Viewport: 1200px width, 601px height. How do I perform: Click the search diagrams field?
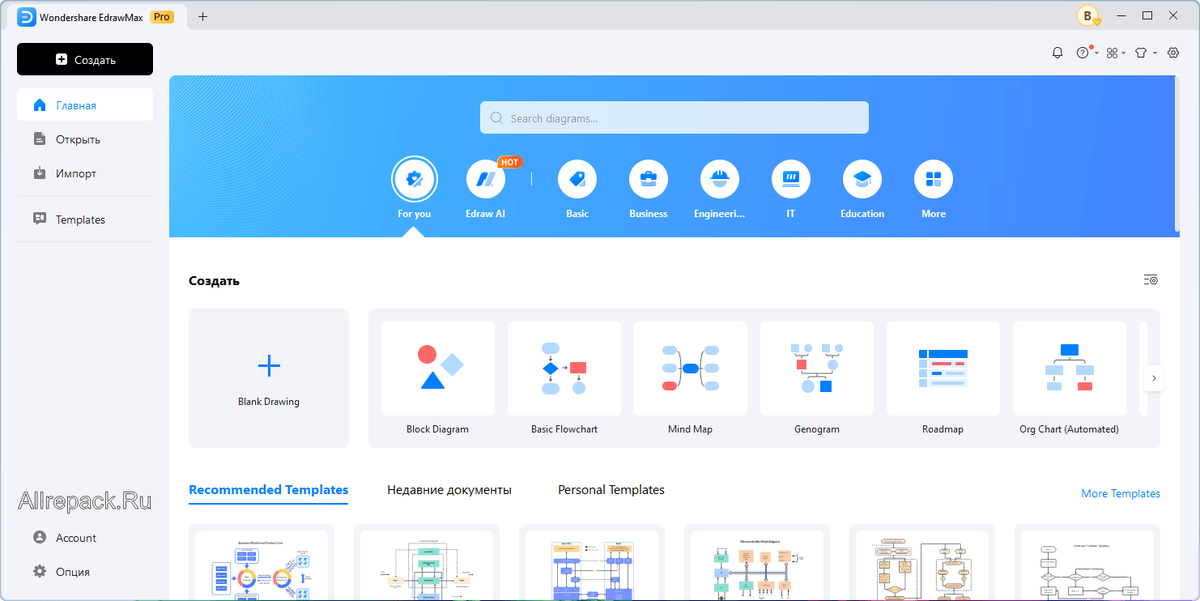(674, 118)
